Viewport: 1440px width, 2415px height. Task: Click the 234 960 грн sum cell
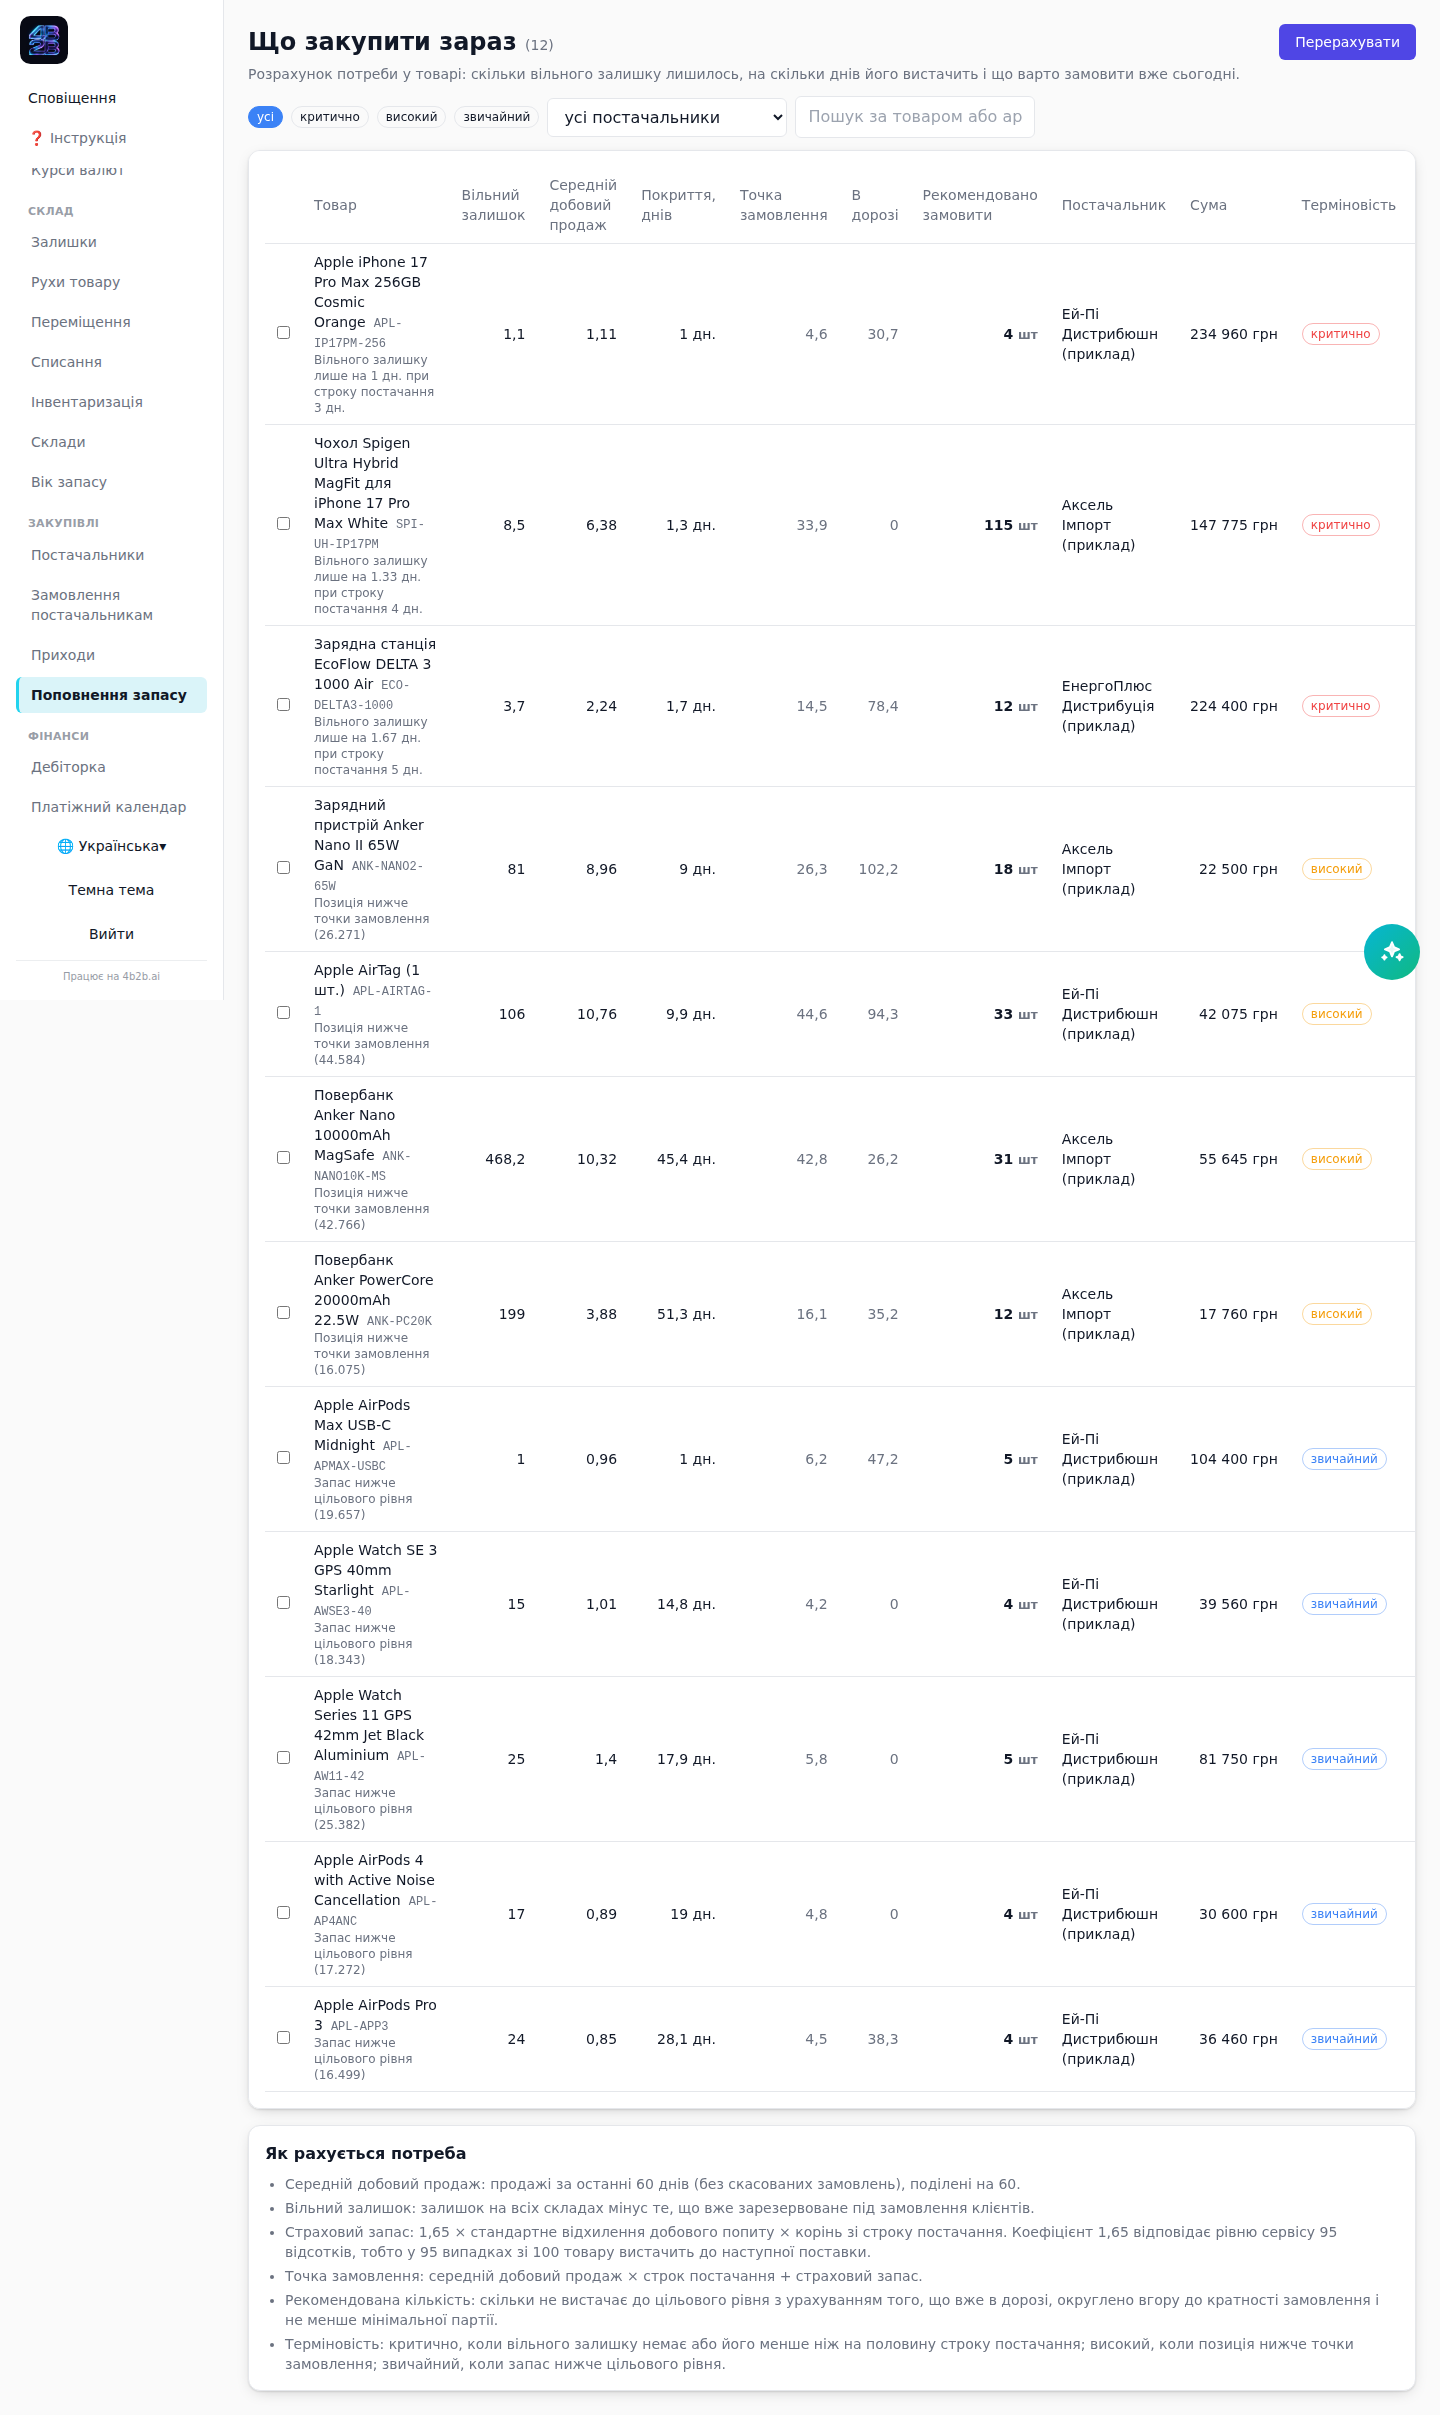coord(1233,334)
